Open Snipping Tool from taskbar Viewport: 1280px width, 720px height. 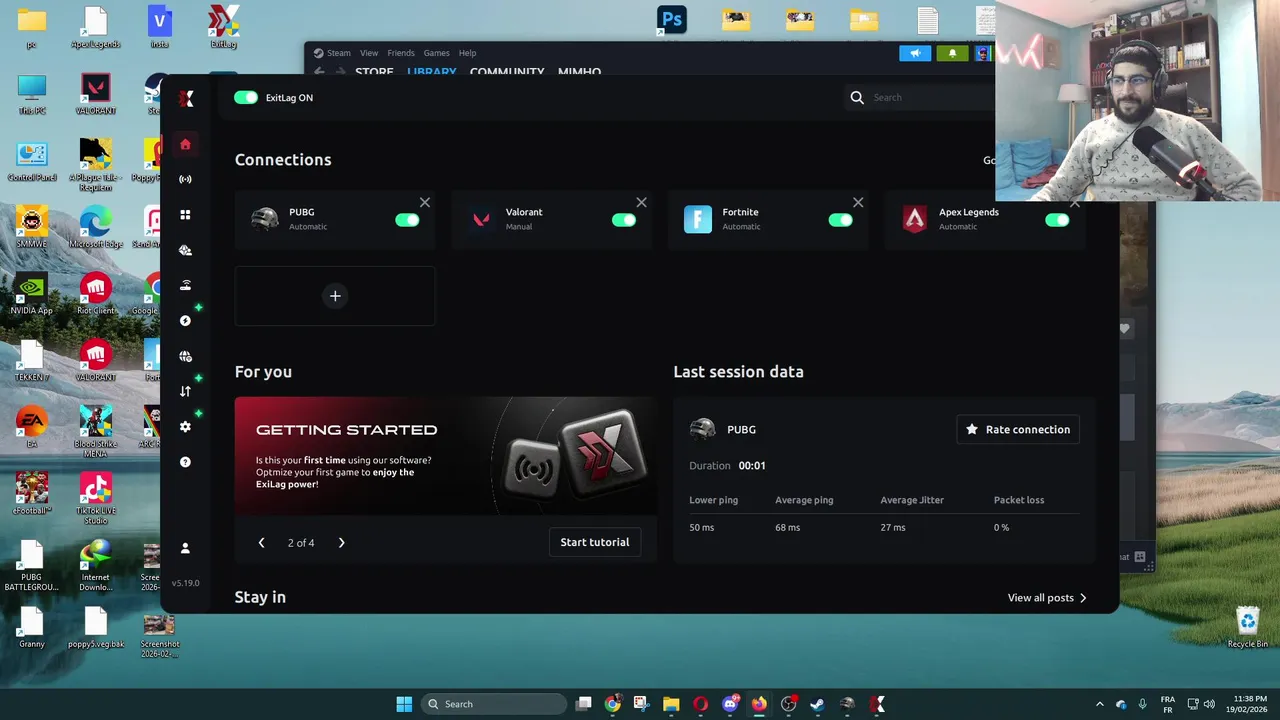(x=641, y=704)
